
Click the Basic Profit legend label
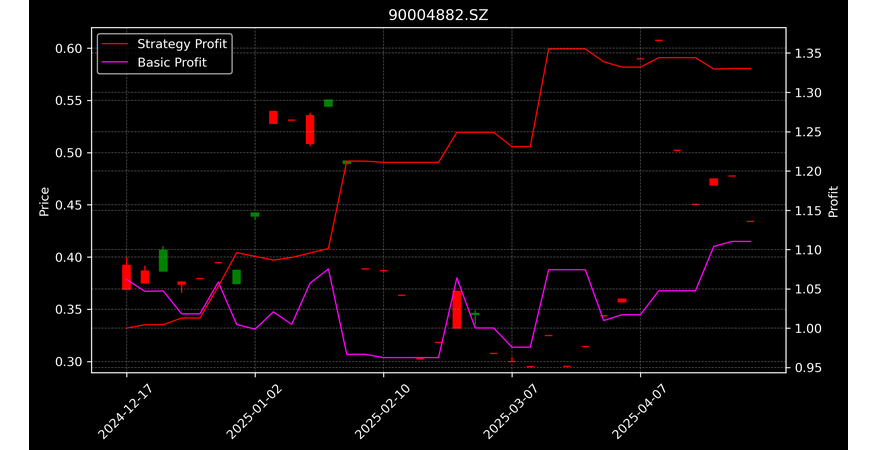172,62
